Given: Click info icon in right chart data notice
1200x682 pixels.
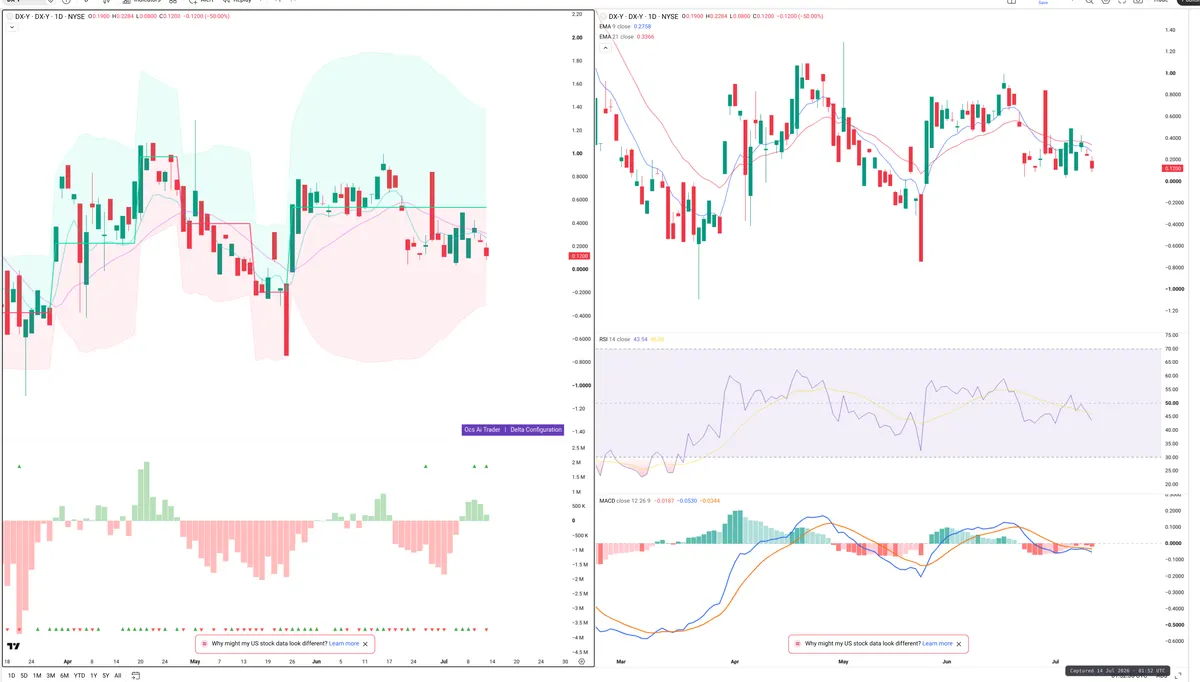Looking at the screenshot, I should point(798,644).
